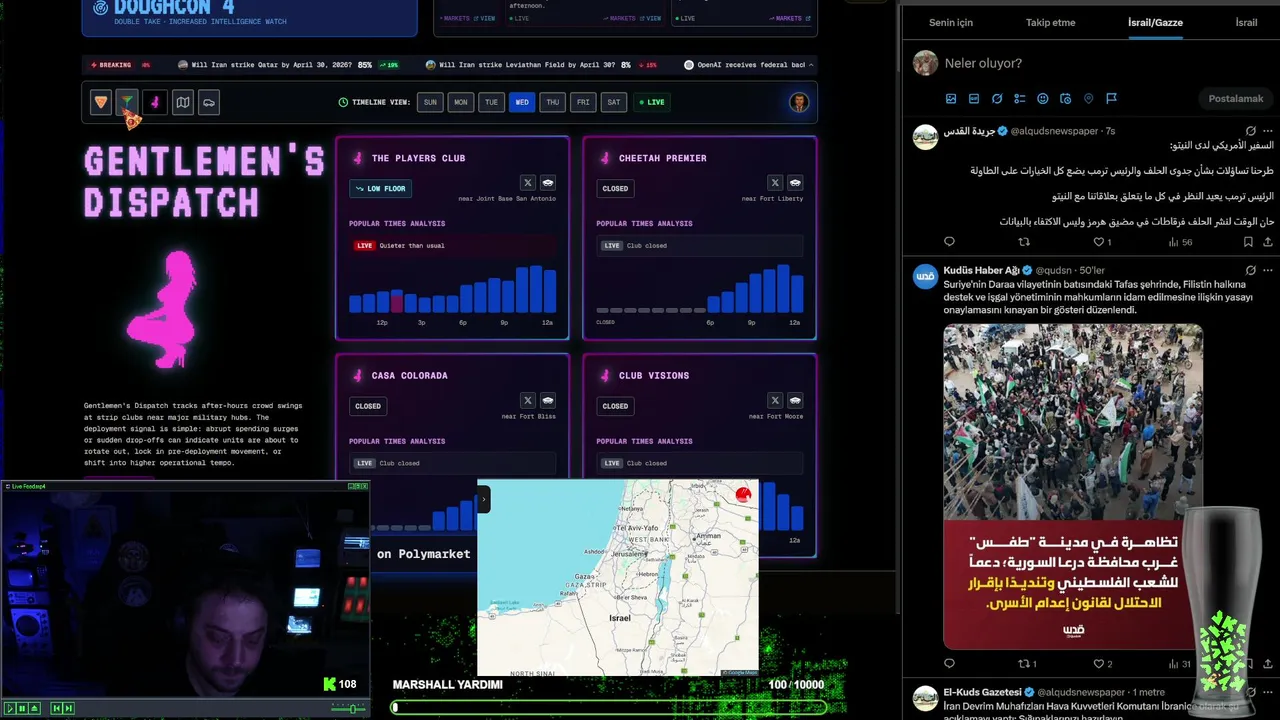Open The Players Club X link icon
Screen dimensions: 1280x720
click(528, 183)
